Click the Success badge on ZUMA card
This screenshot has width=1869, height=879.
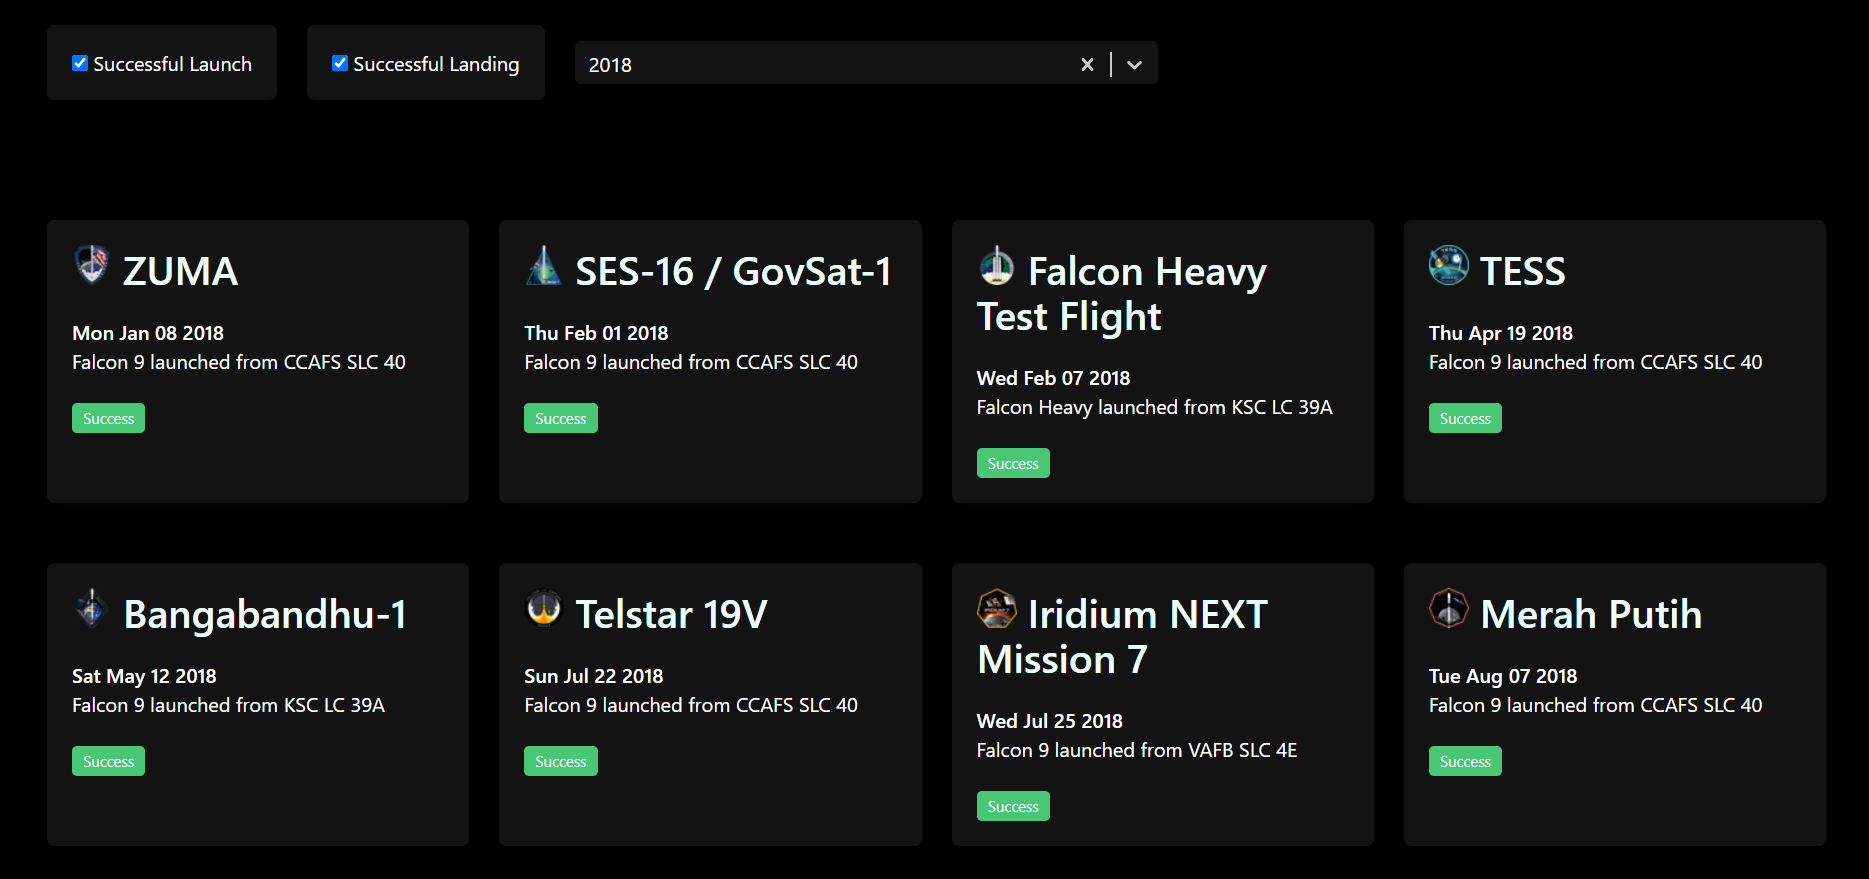click(x=108, y=418)
